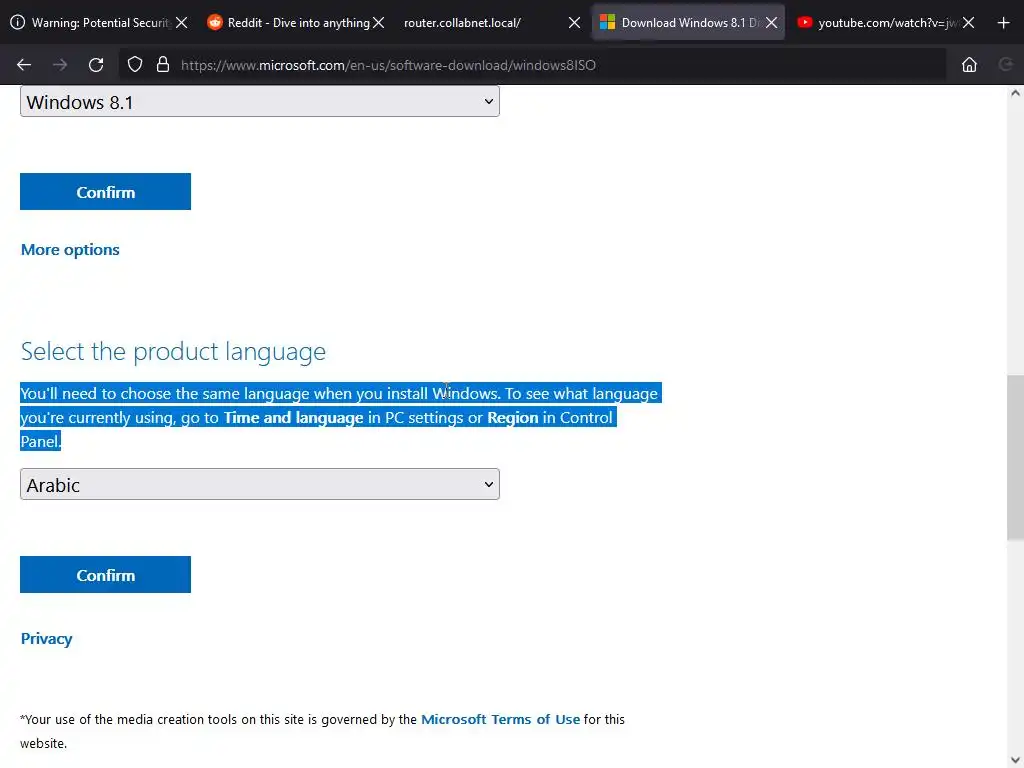Click the Reddit favicon in tab
The image size is (1024, 768).
214,22
